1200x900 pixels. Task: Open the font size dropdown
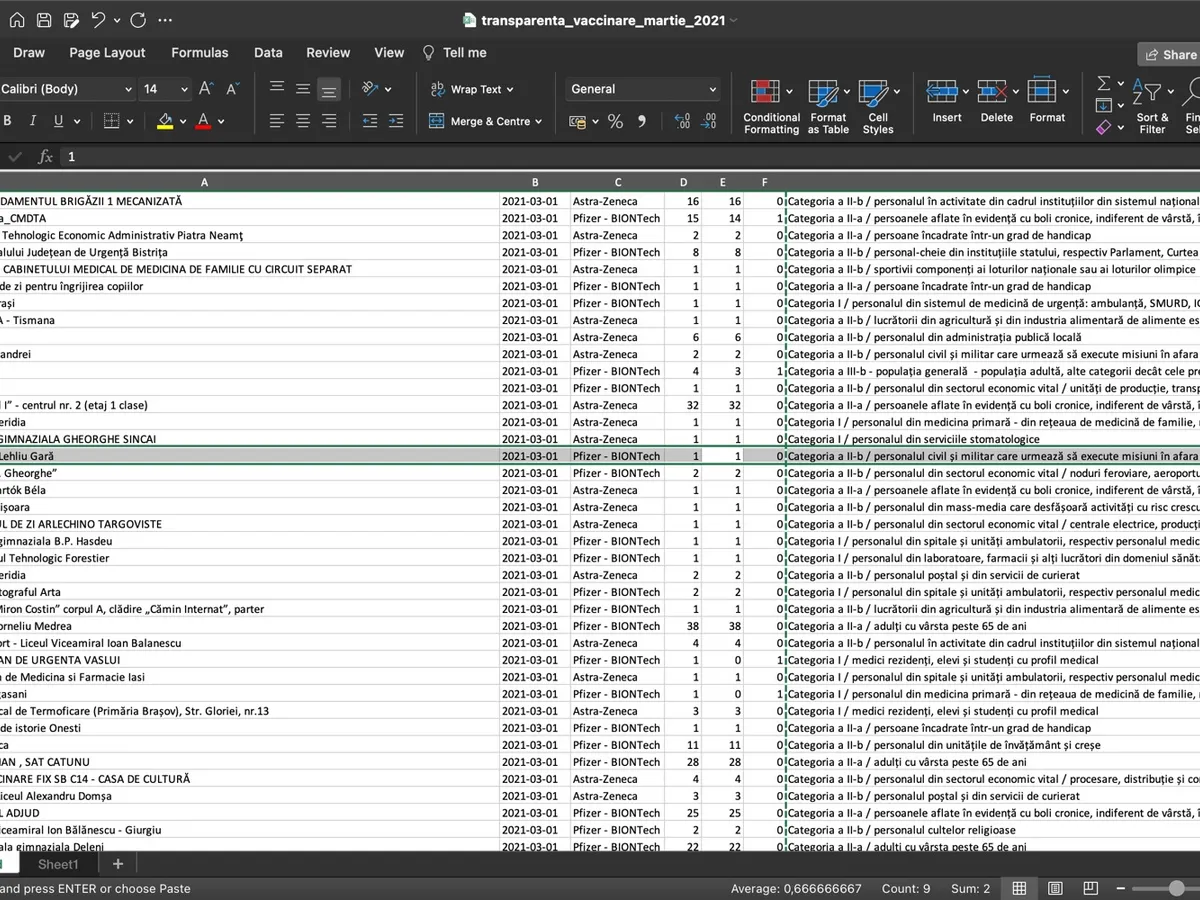(x=184, y=89)
